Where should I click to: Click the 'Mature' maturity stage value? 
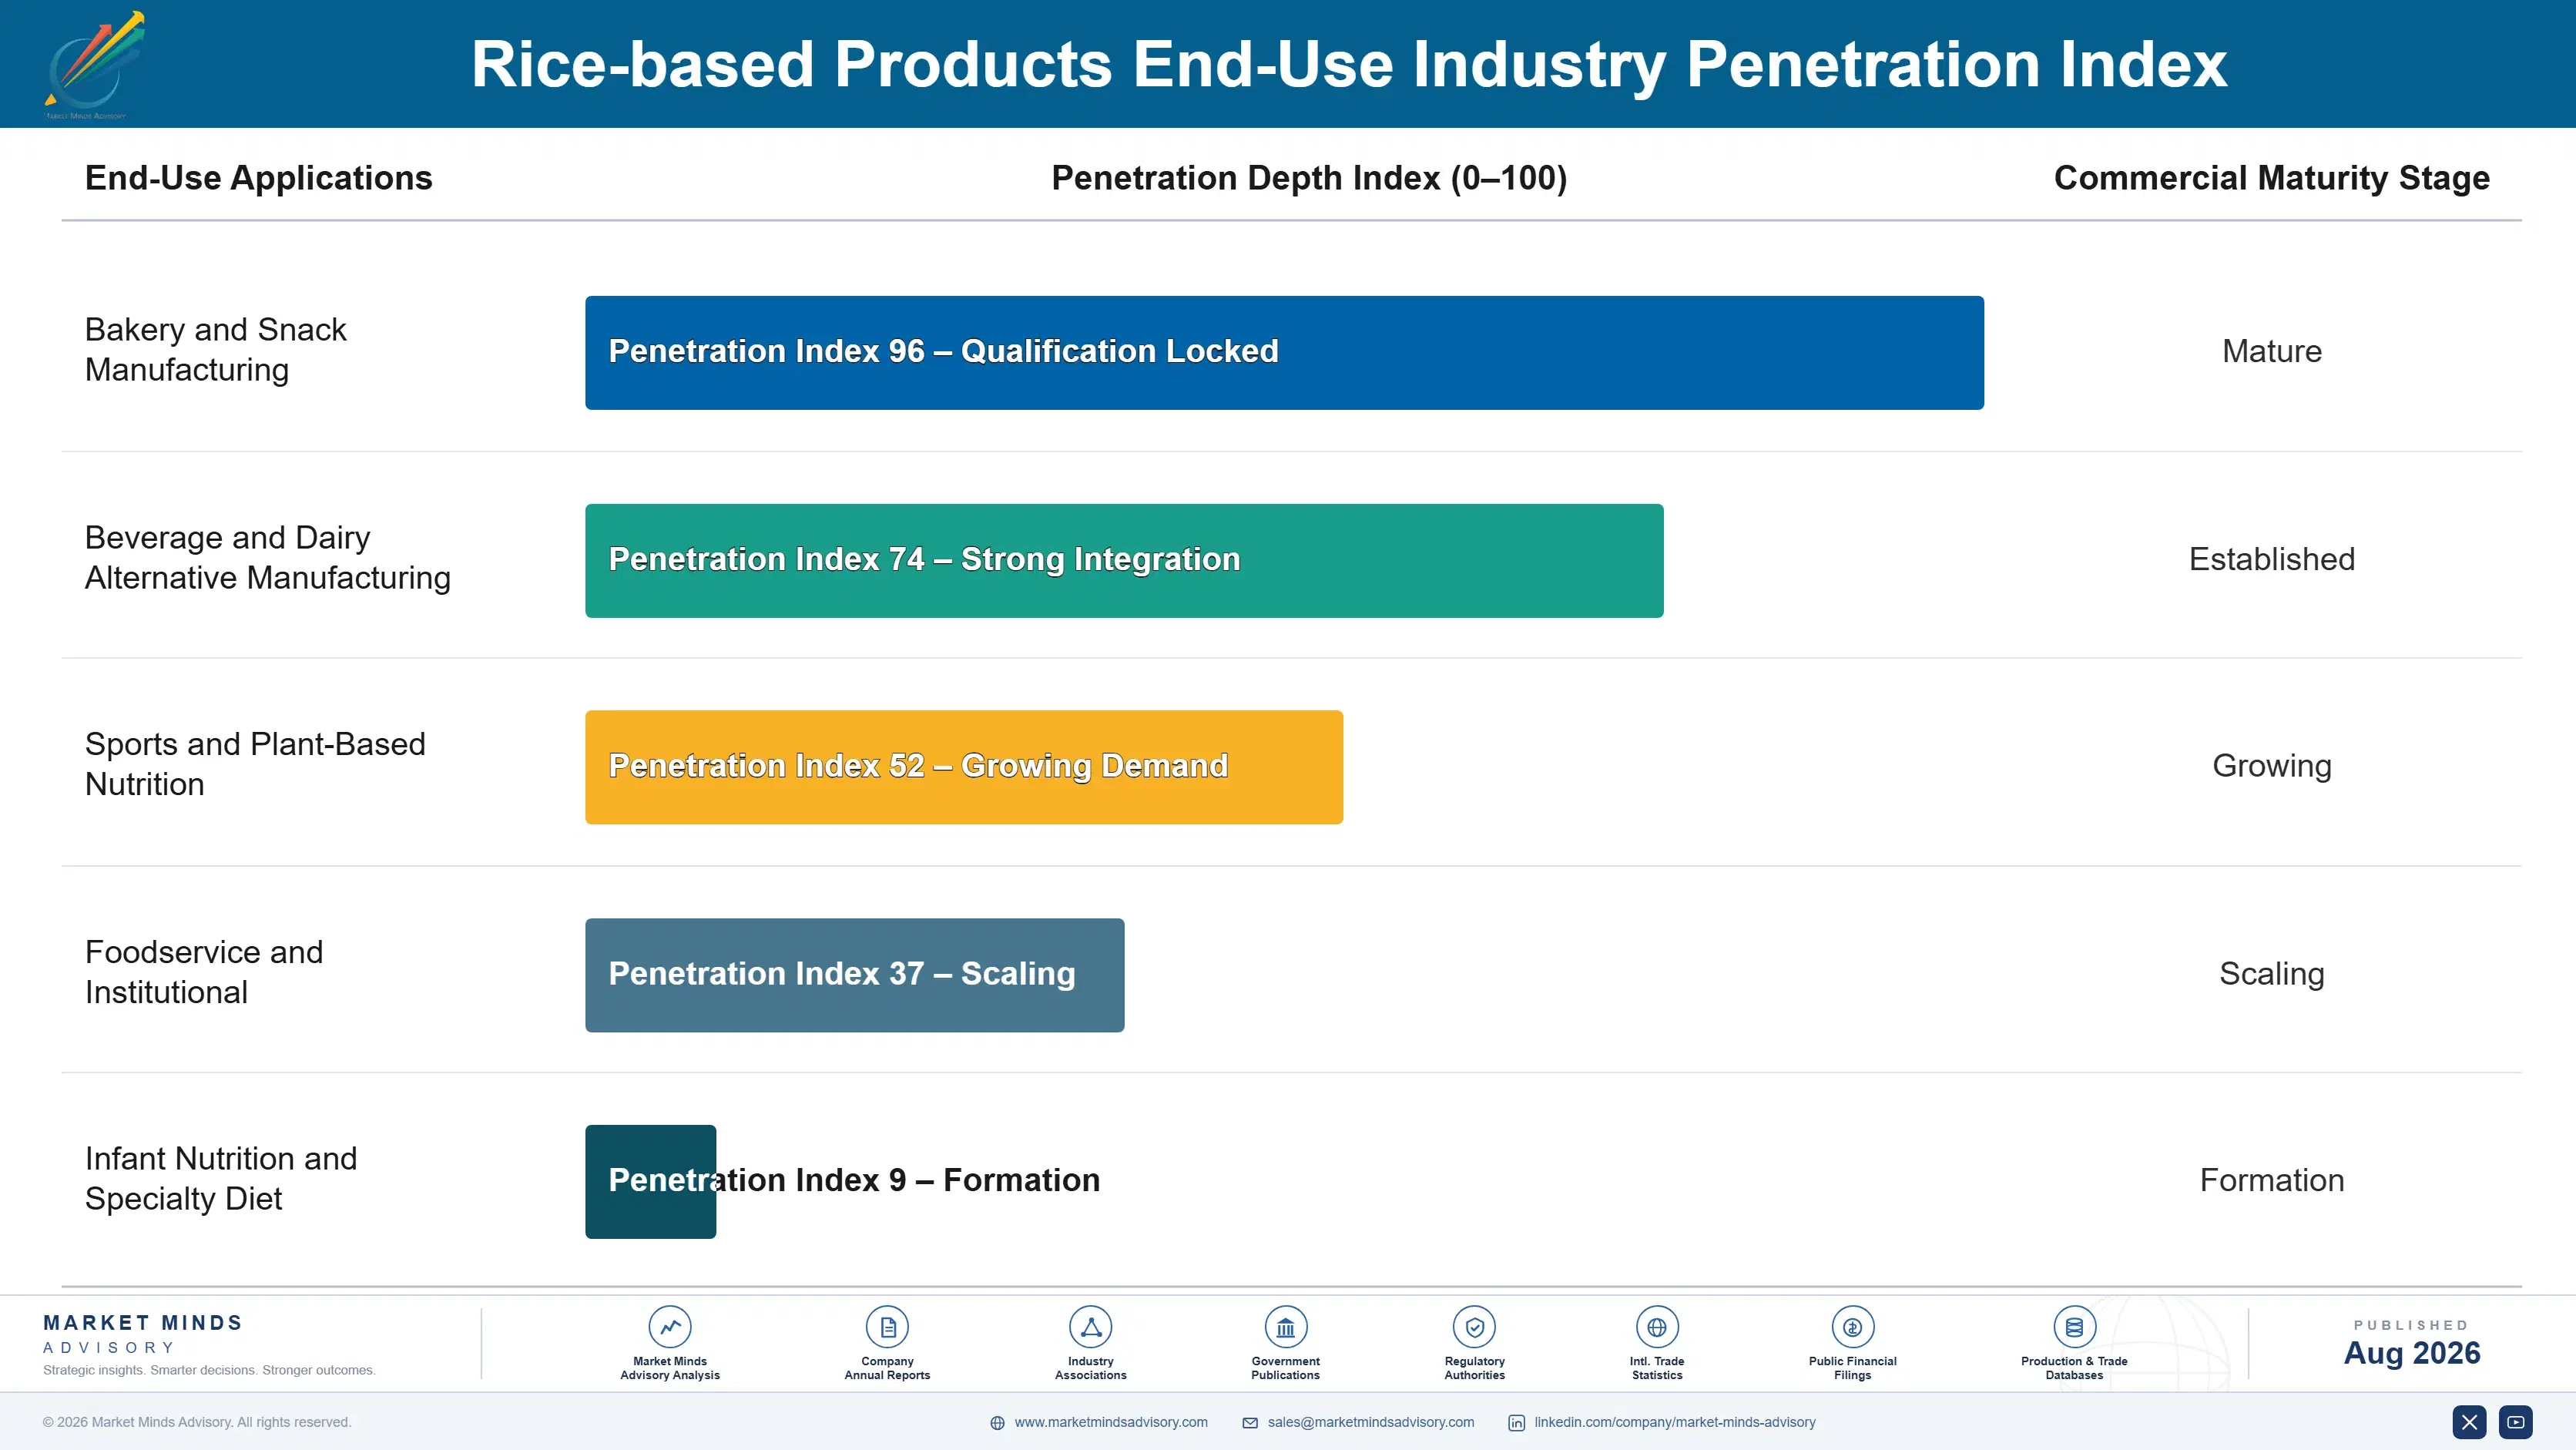[x=2271, y=351]
